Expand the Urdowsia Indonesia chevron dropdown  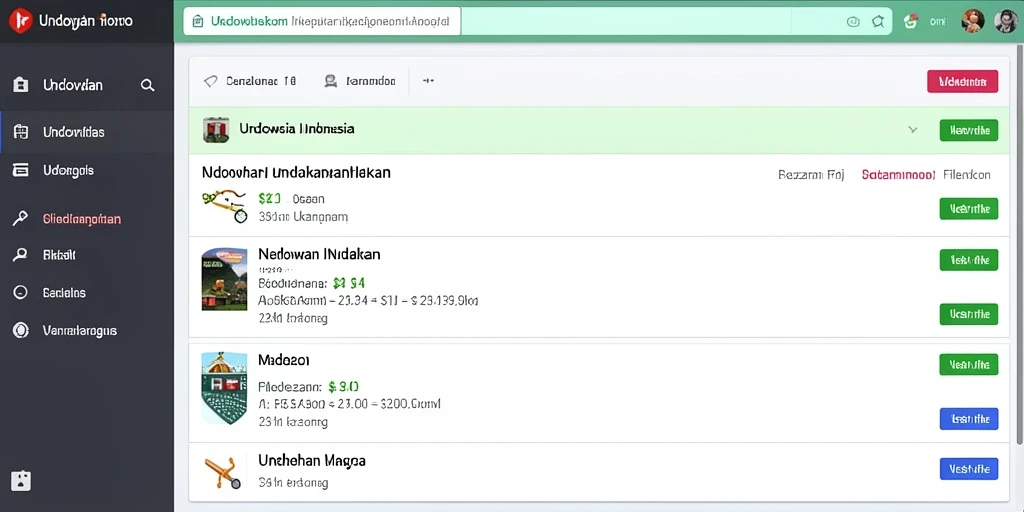[912, 129]
